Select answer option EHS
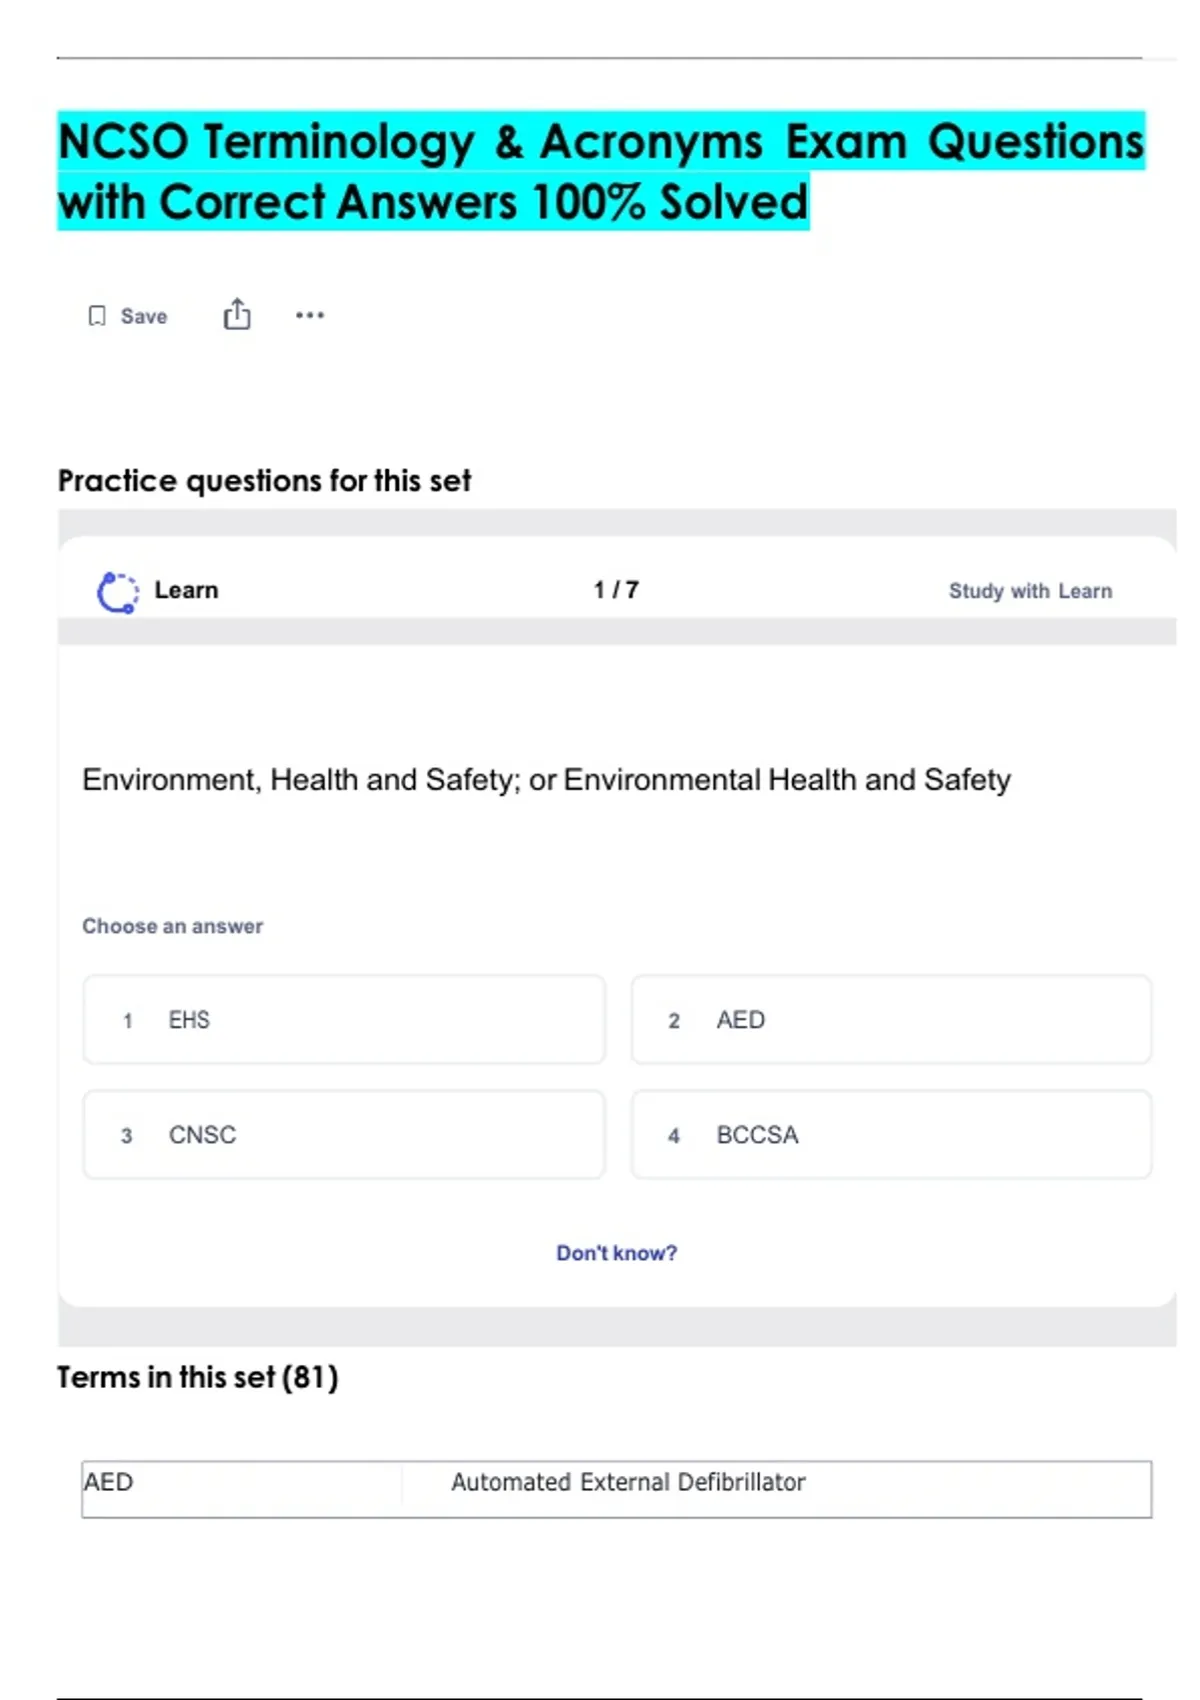This screenshot has height=1700, width=1200. click(x=344, y=1020)
